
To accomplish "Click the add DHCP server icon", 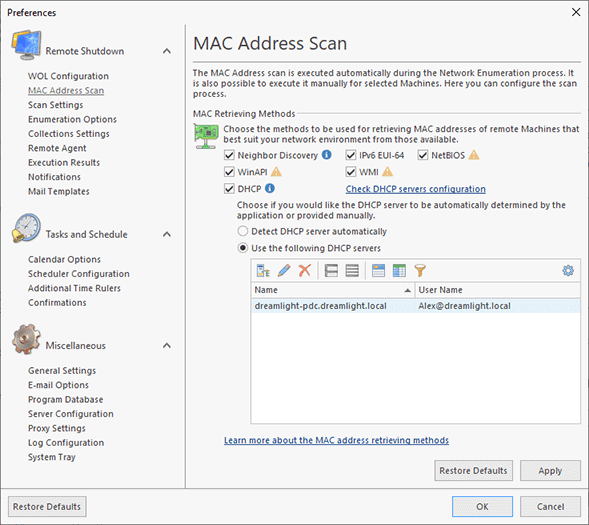I will pos(263,270).
